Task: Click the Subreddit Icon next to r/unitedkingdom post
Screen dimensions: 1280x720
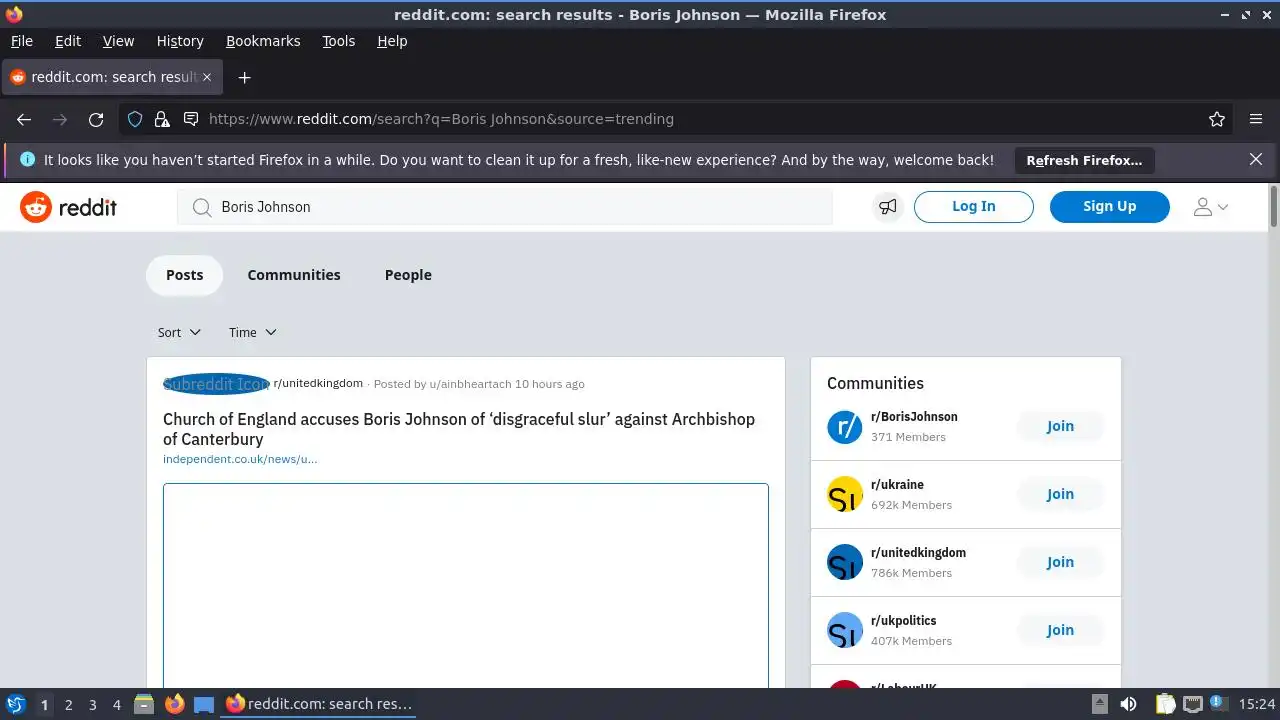Action: (216, 384)
